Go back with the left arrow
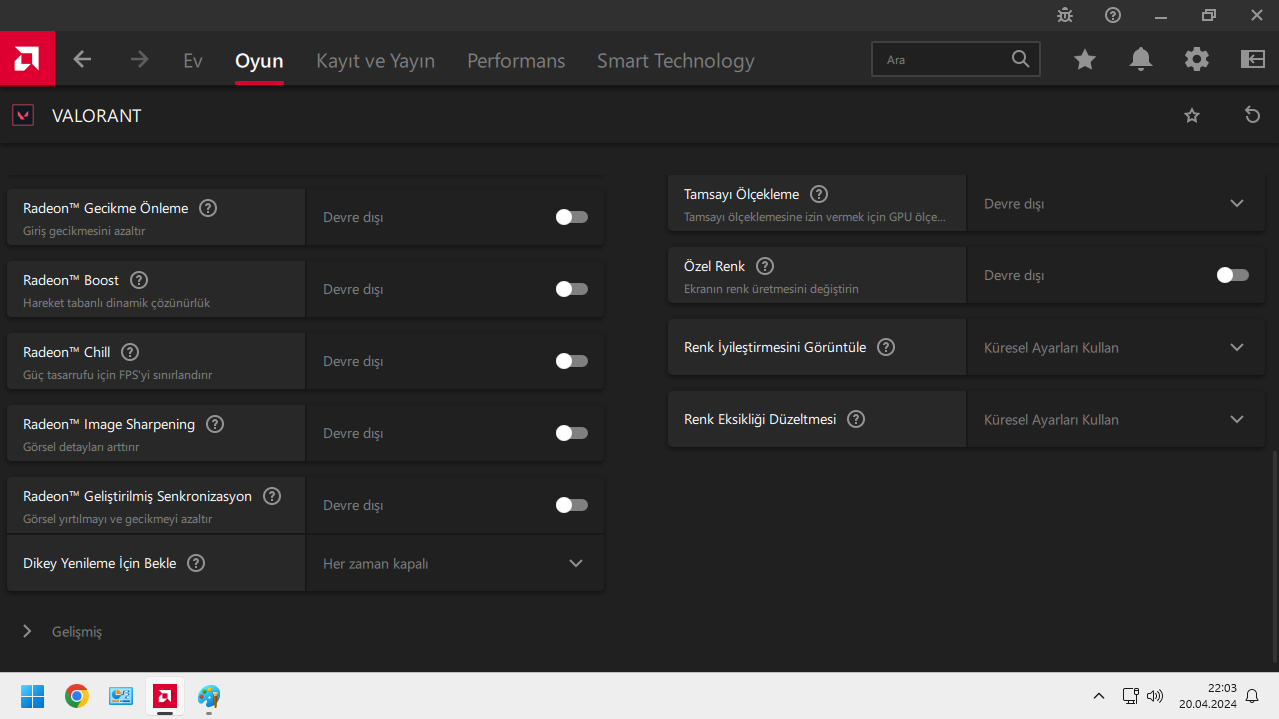This screenshot has height=719, width=1279. pyautogui.click(x=82, y=60)
